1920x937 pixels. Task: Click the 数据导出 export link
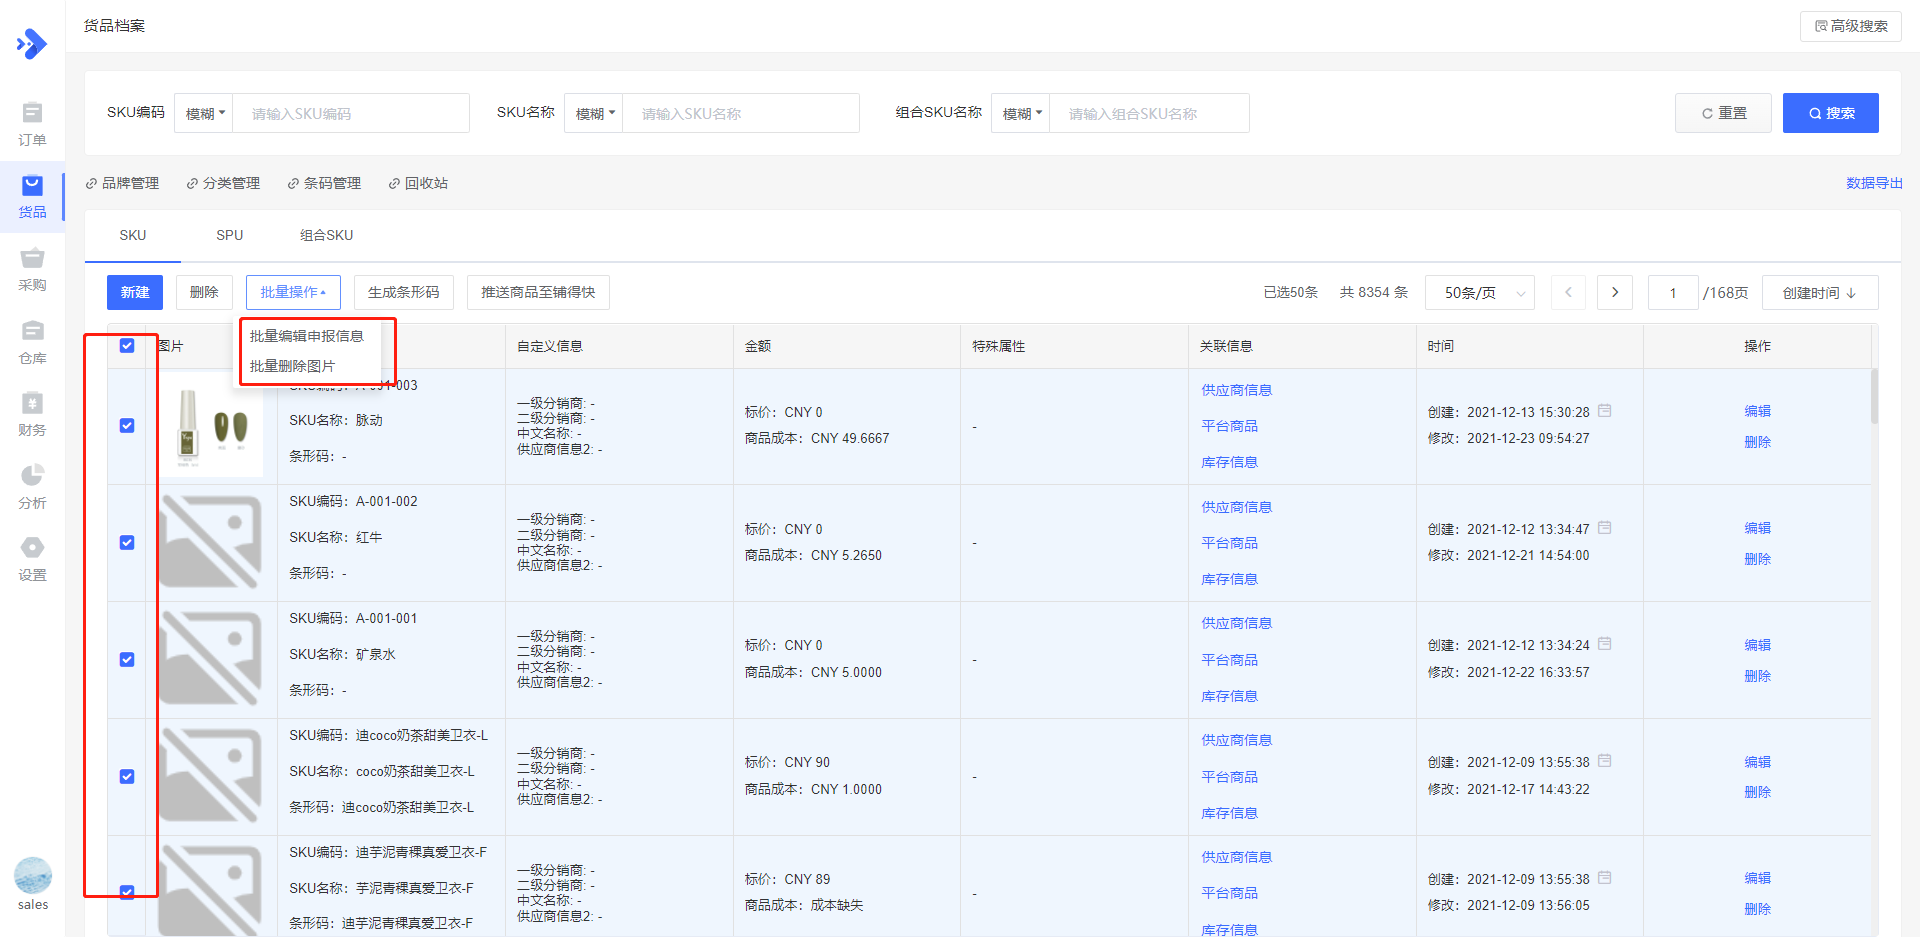point(1874,183)
